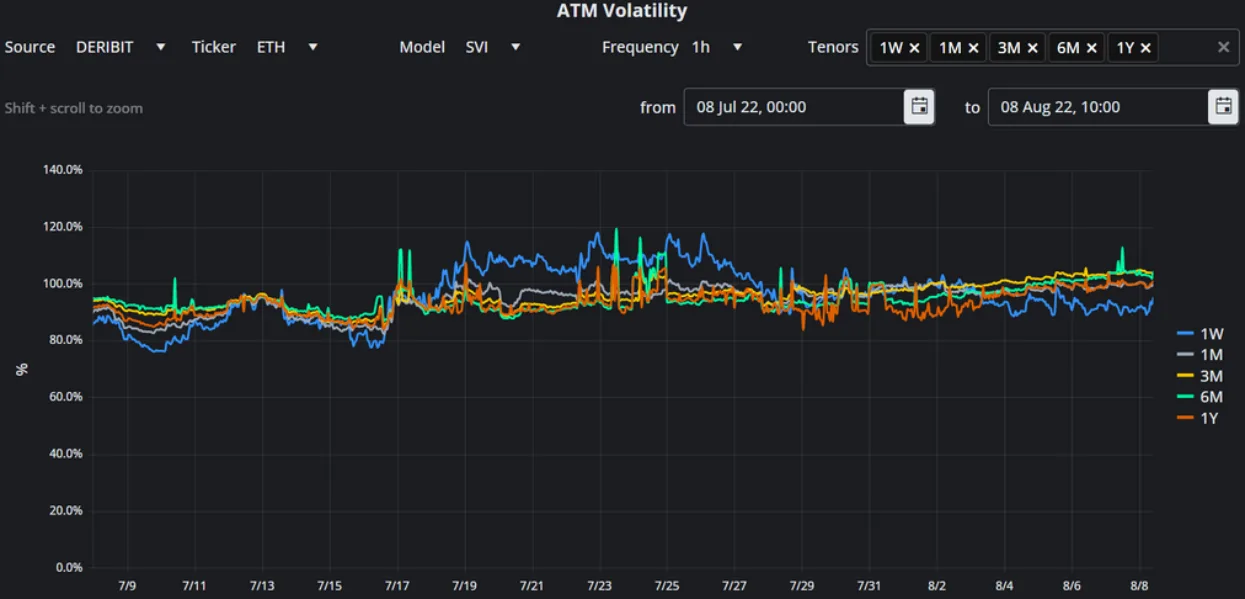Remove the 3M tenor tag
Image resolution: width=1245 pixels, height=599 pixels.
tap(1032, 47)
